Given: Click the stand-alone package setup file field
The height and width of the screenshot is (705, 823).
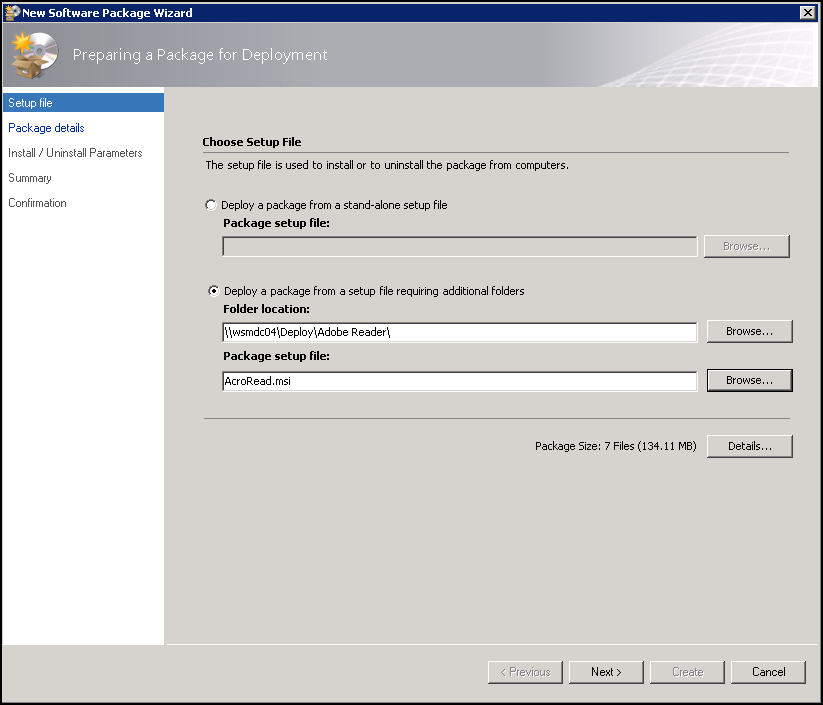Looking at the screenshot, I should point(460,246).
